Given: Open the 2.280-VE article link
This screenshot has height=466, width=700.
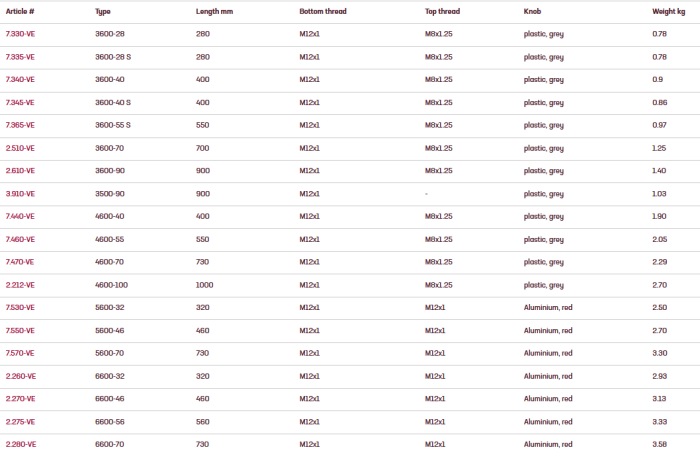Looking at the screenshot, I should pyautogui.click(x=21, y=444).
